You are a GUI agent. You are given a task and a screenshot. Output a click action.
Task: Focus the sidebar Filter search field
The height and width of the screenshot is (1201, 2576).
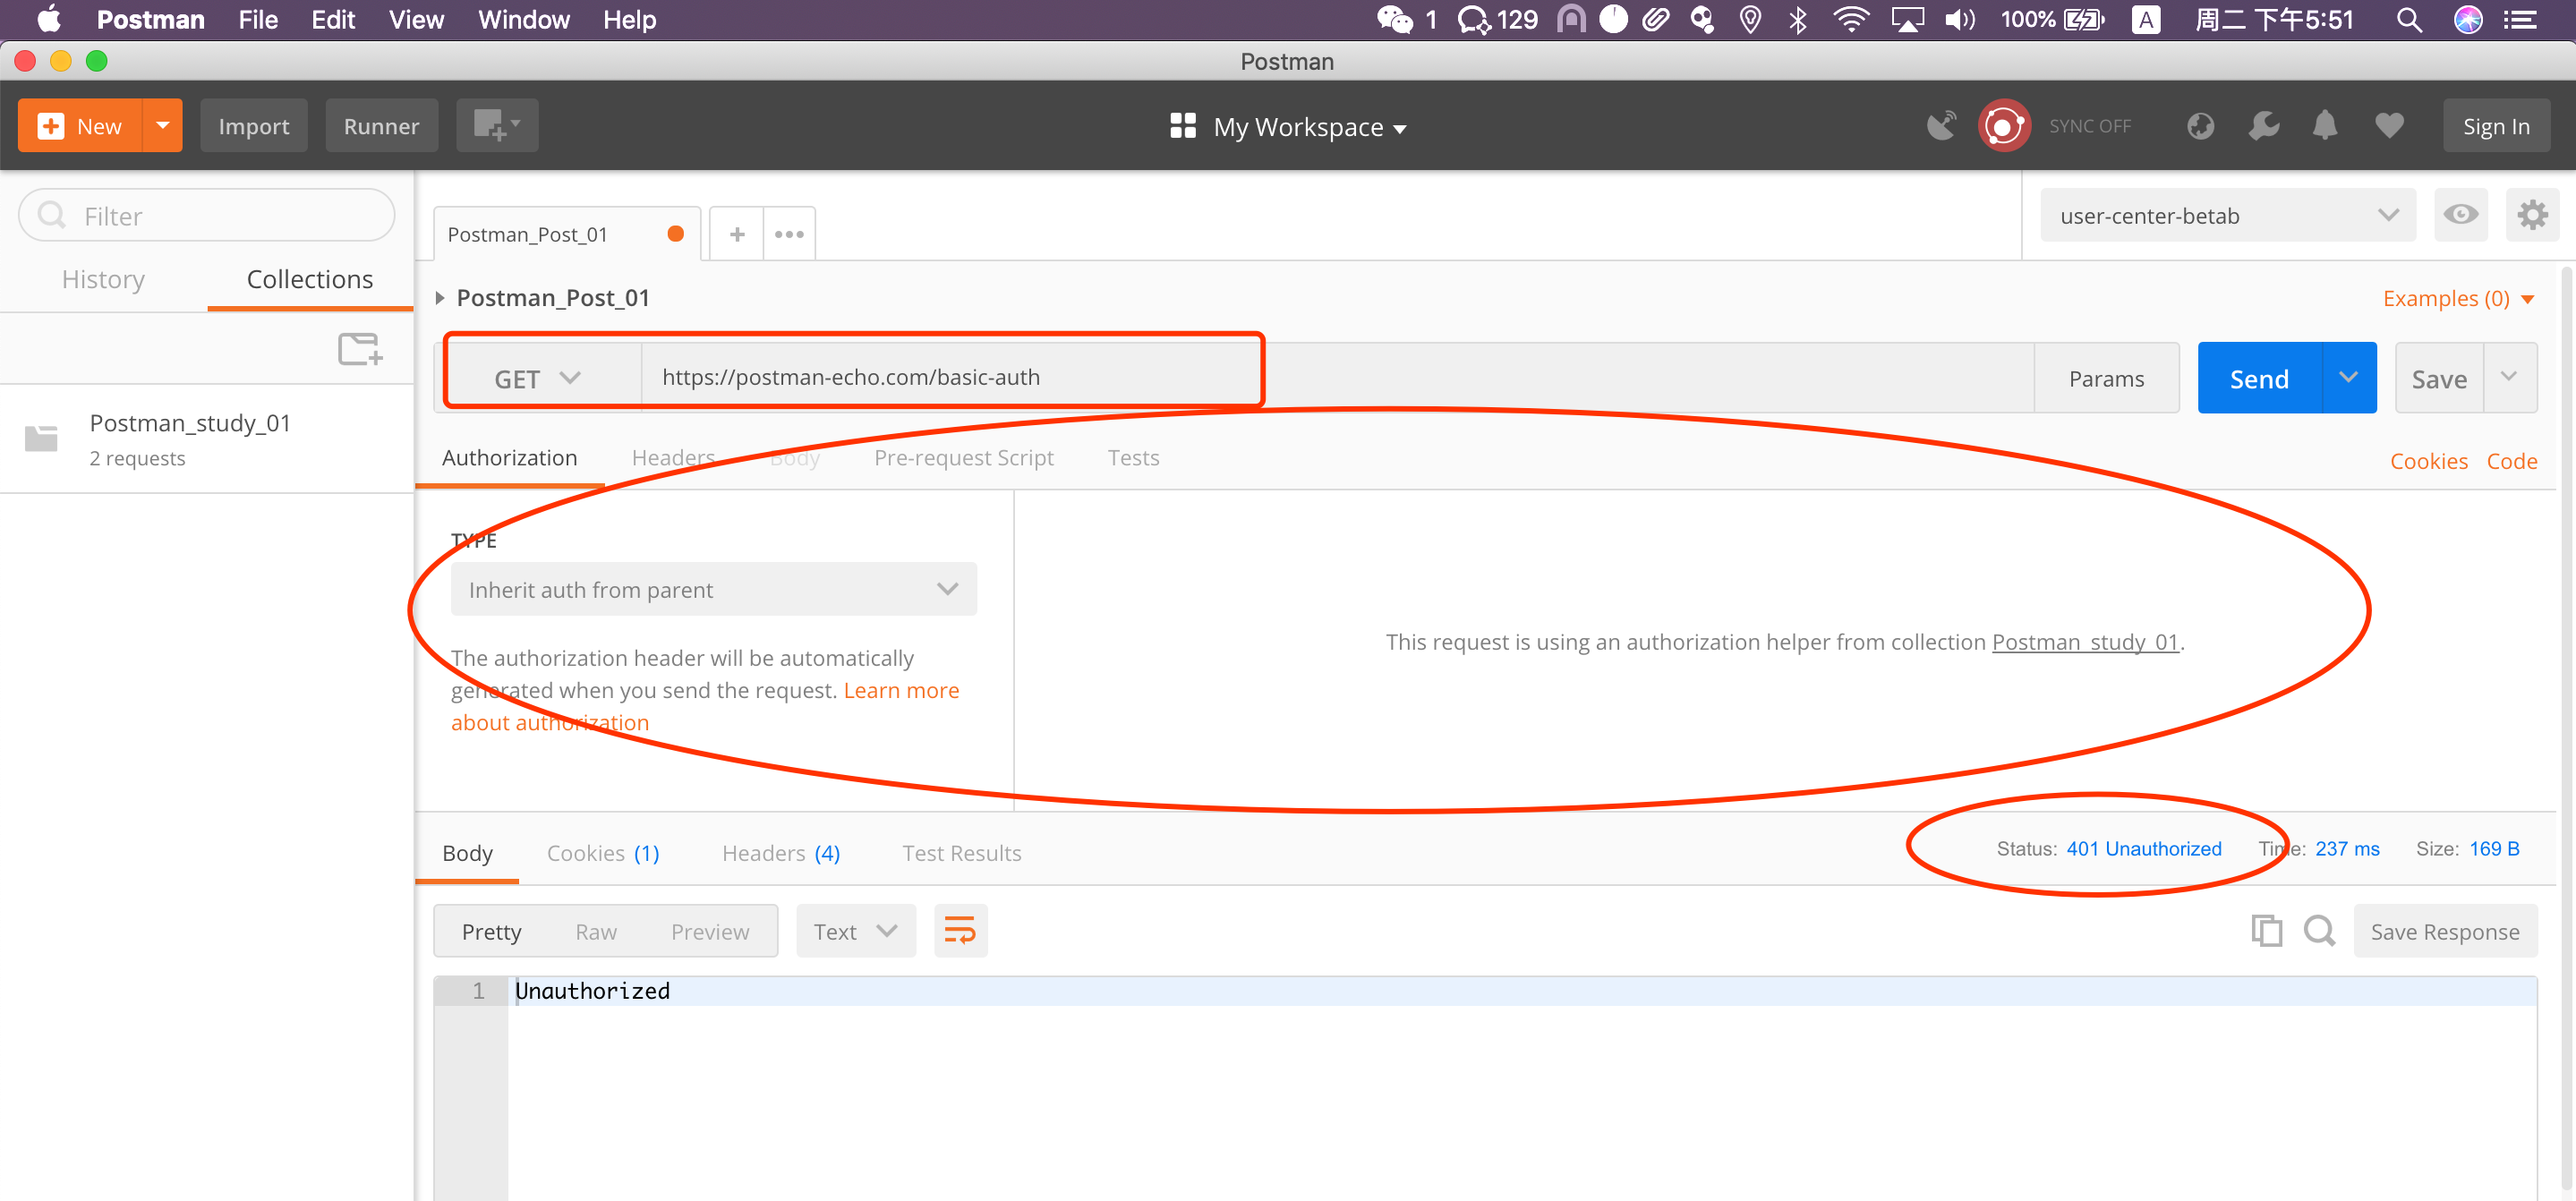coord(207,215)
